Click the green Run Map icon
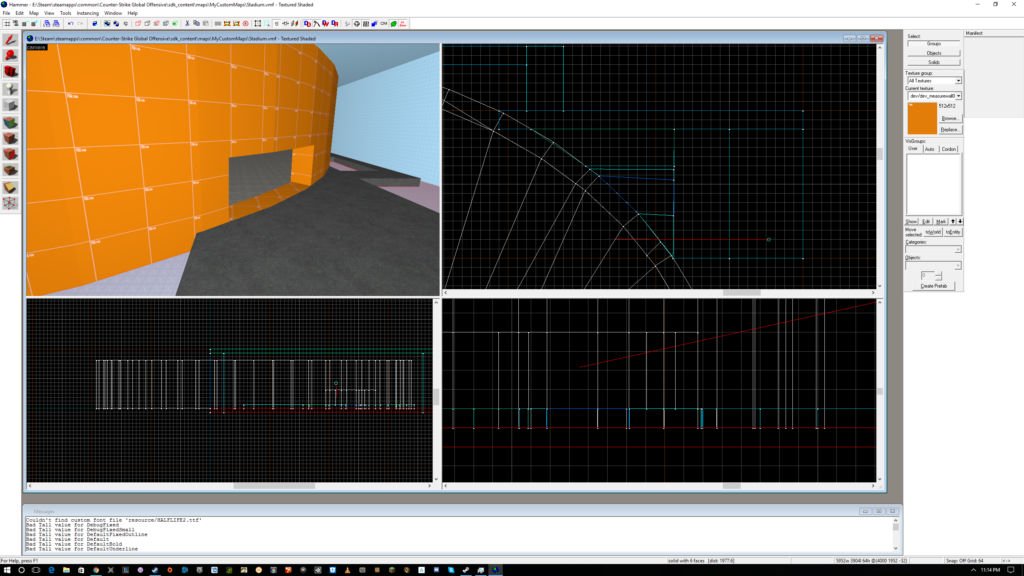Viewport: 1024px width, 576px height. [394, 24]
